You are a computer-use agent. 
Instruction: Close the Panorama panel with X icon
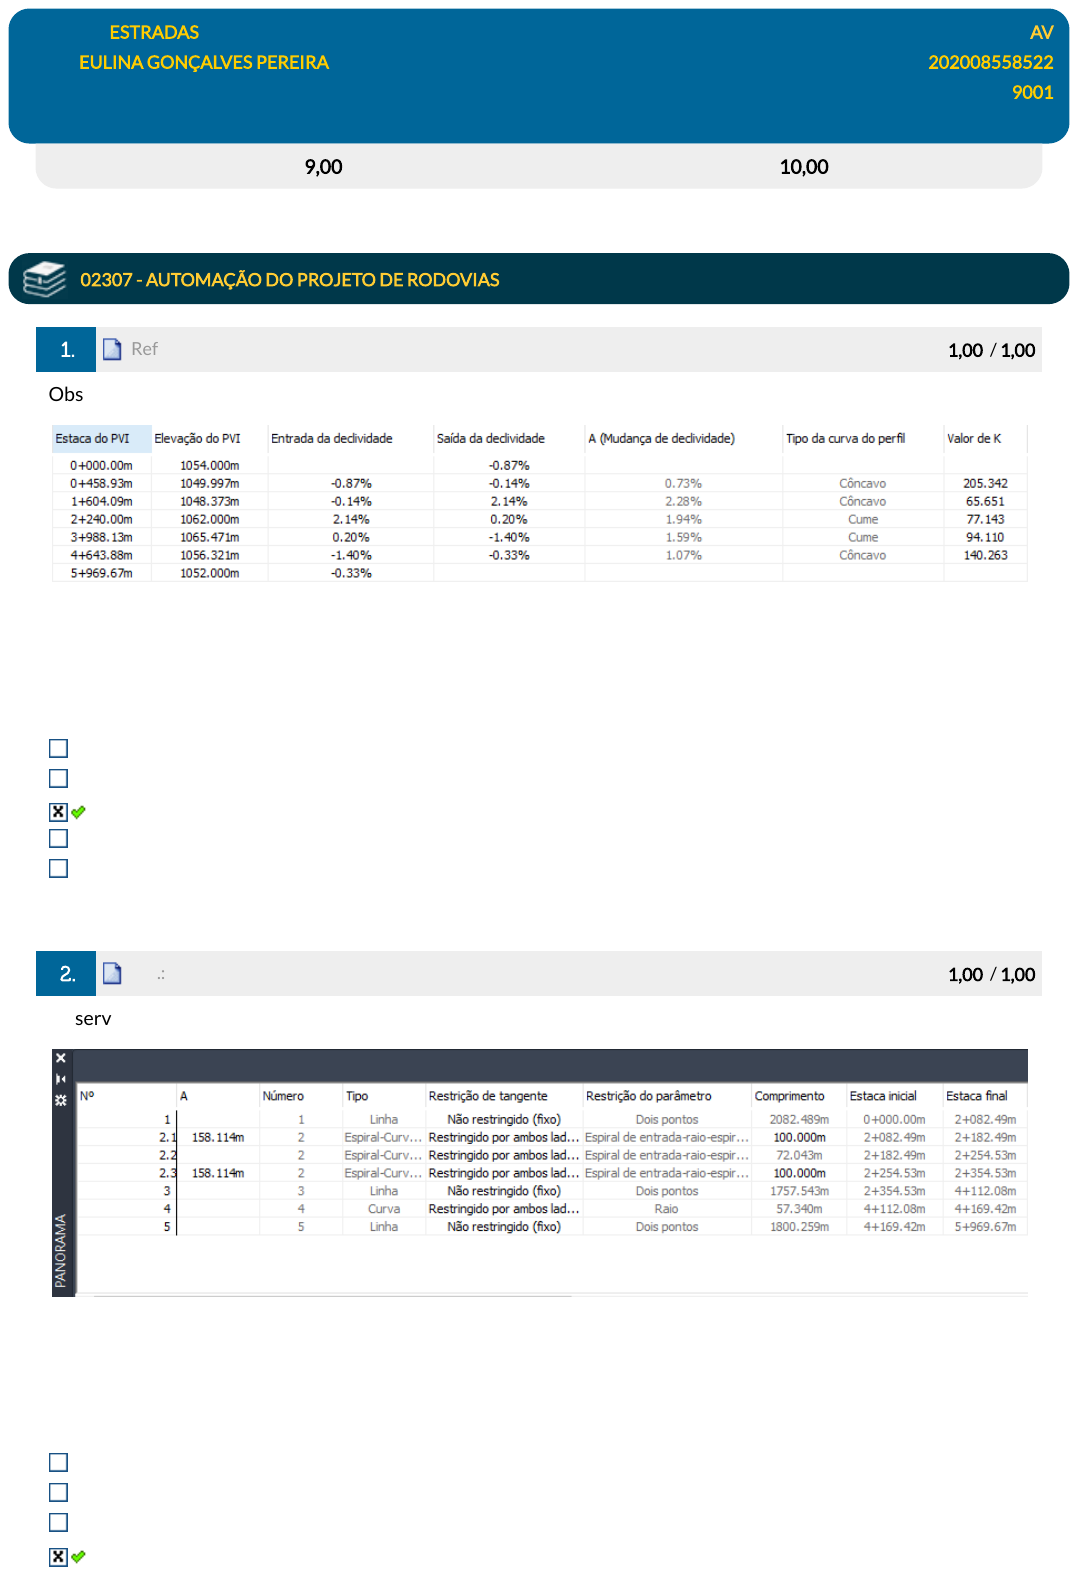point(61,1058)
